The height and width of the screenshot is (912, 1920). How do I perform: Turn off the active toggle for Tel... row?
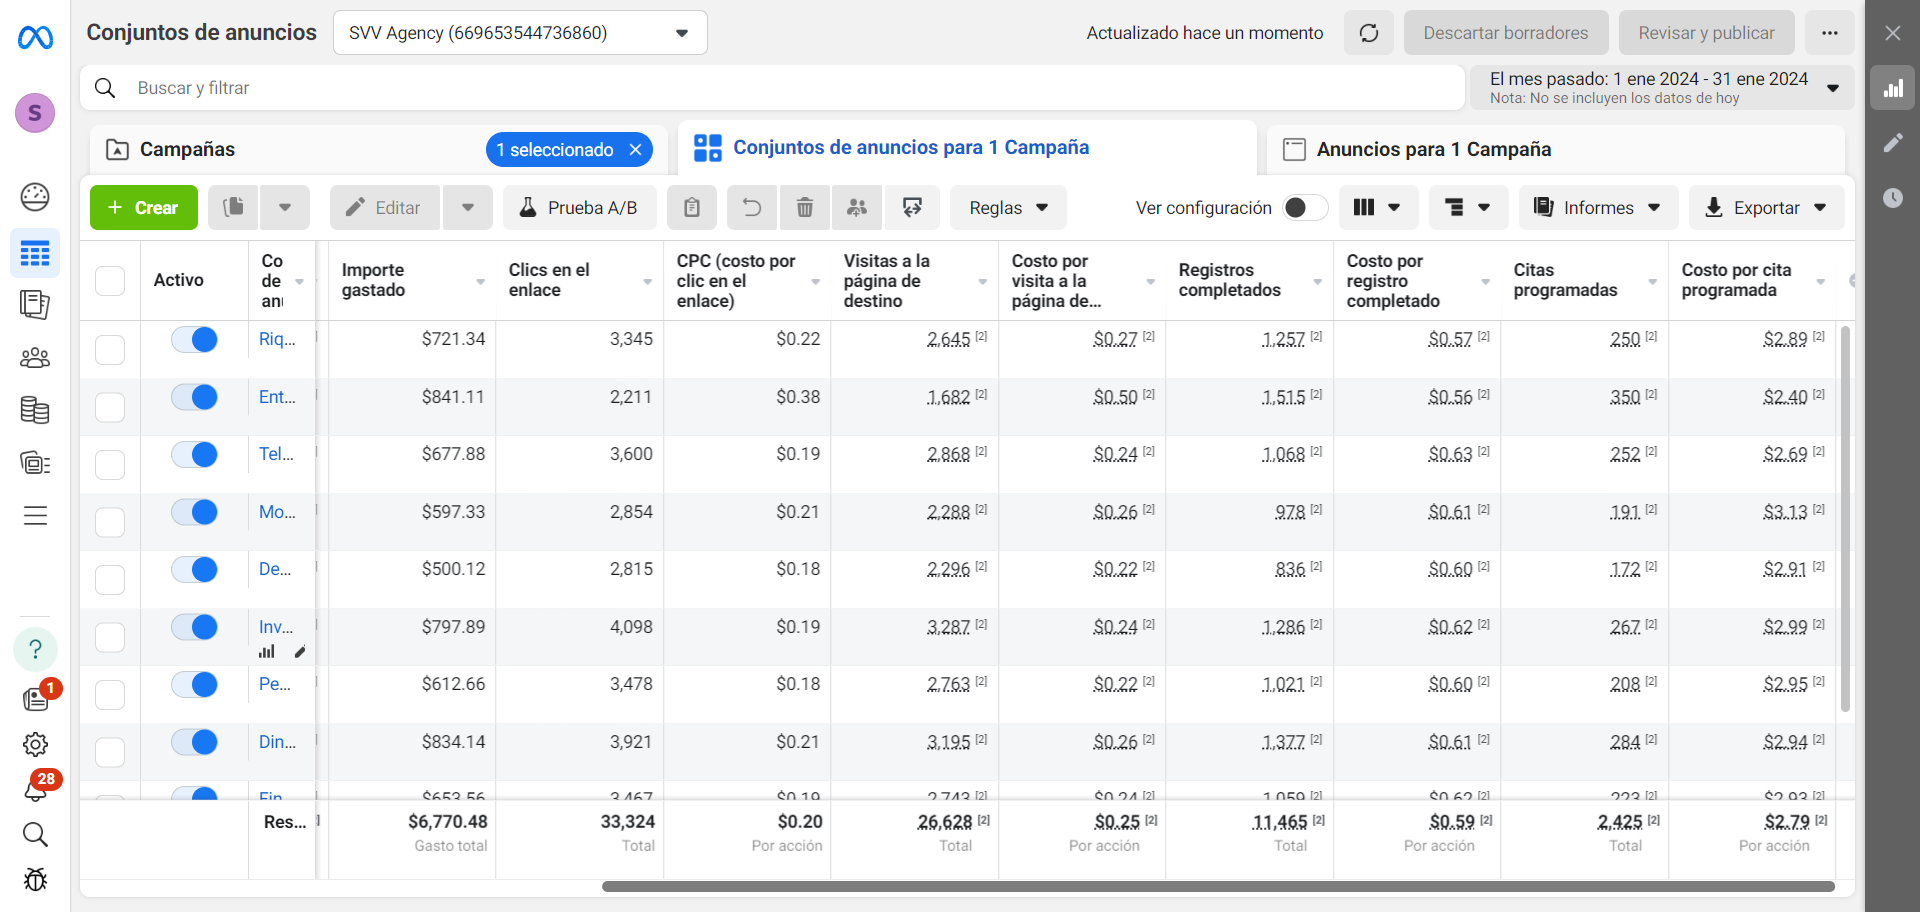195,455
